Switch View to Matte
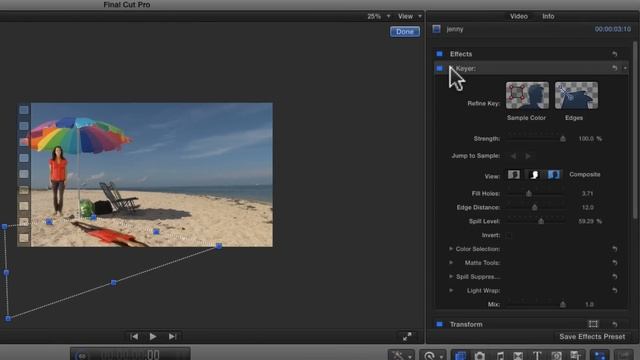640x360 pixels. point(534,175)
